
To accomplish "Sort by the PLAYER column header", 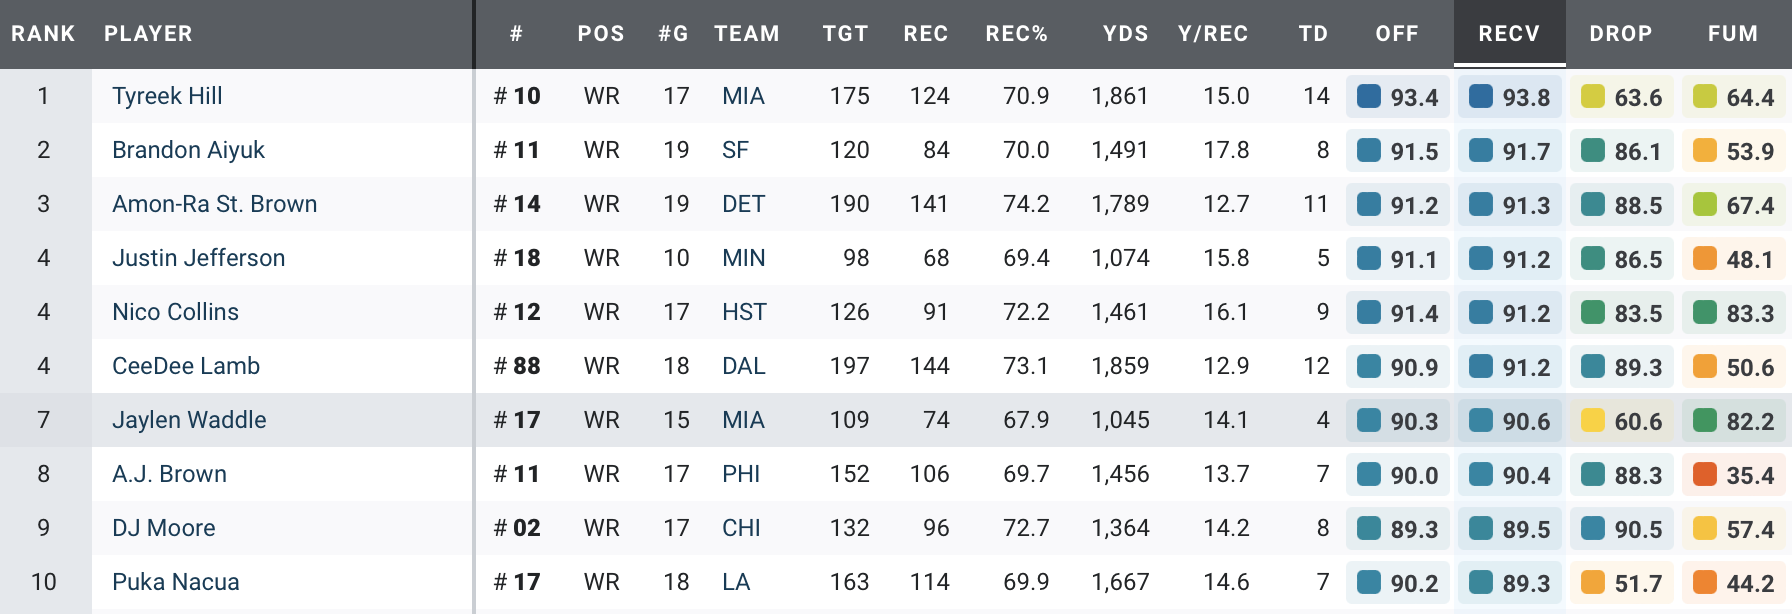I will pos(148,34).
